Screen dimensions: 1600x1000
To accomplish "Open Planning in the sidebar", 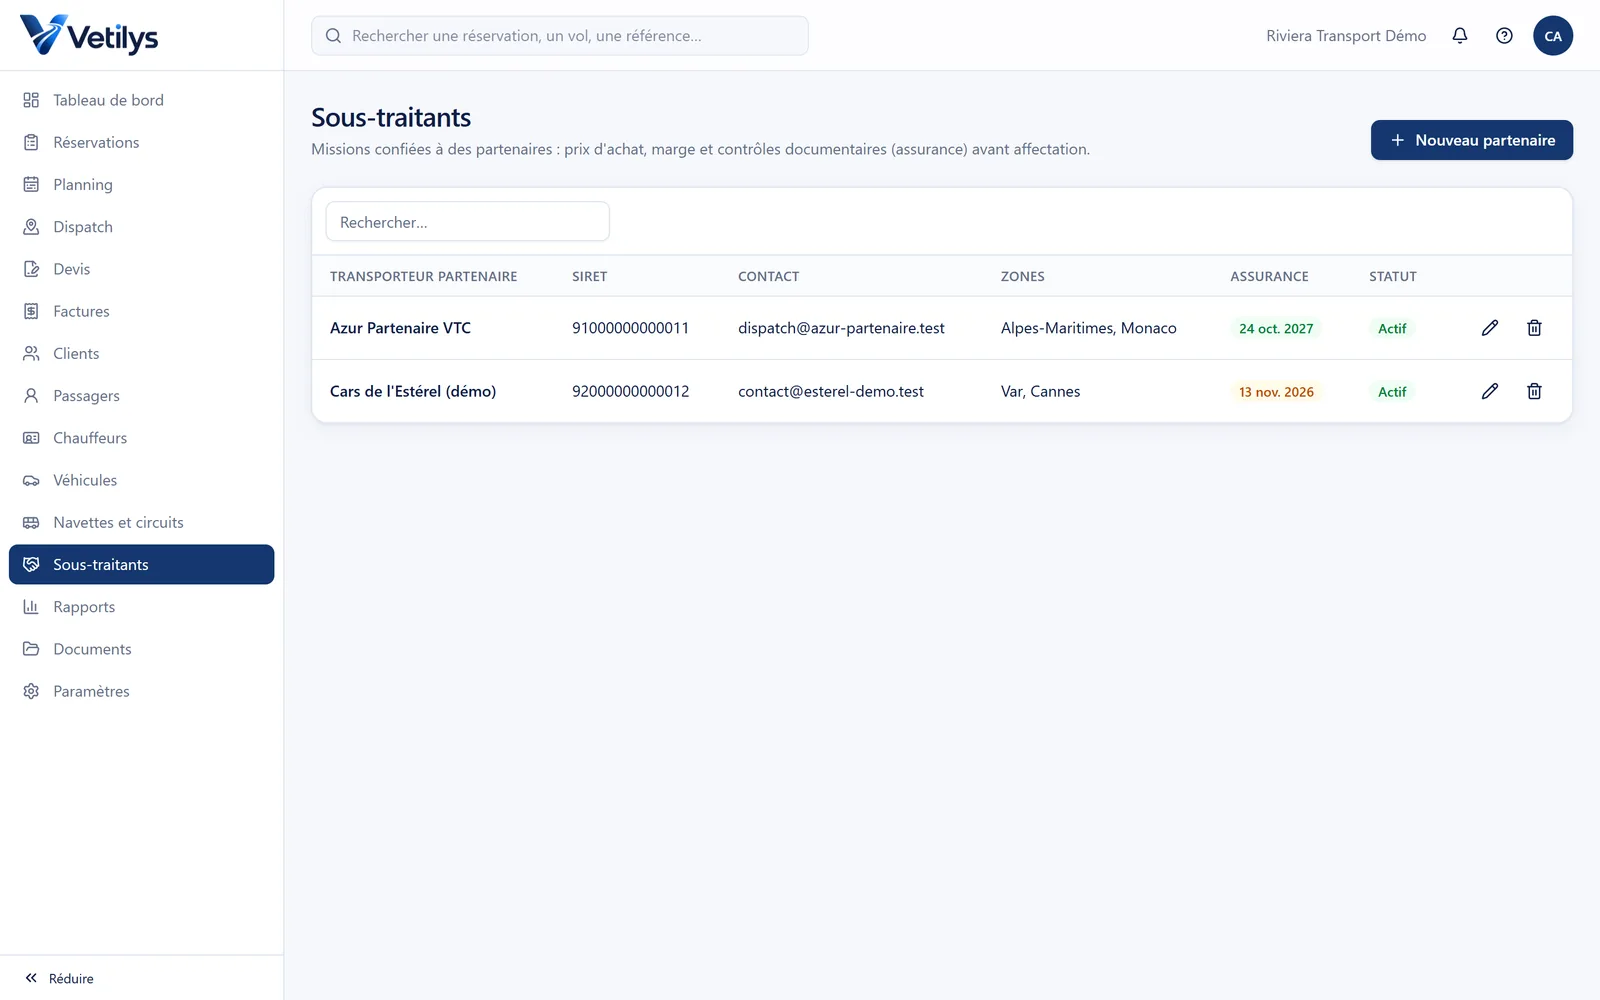I will (141, 184).
